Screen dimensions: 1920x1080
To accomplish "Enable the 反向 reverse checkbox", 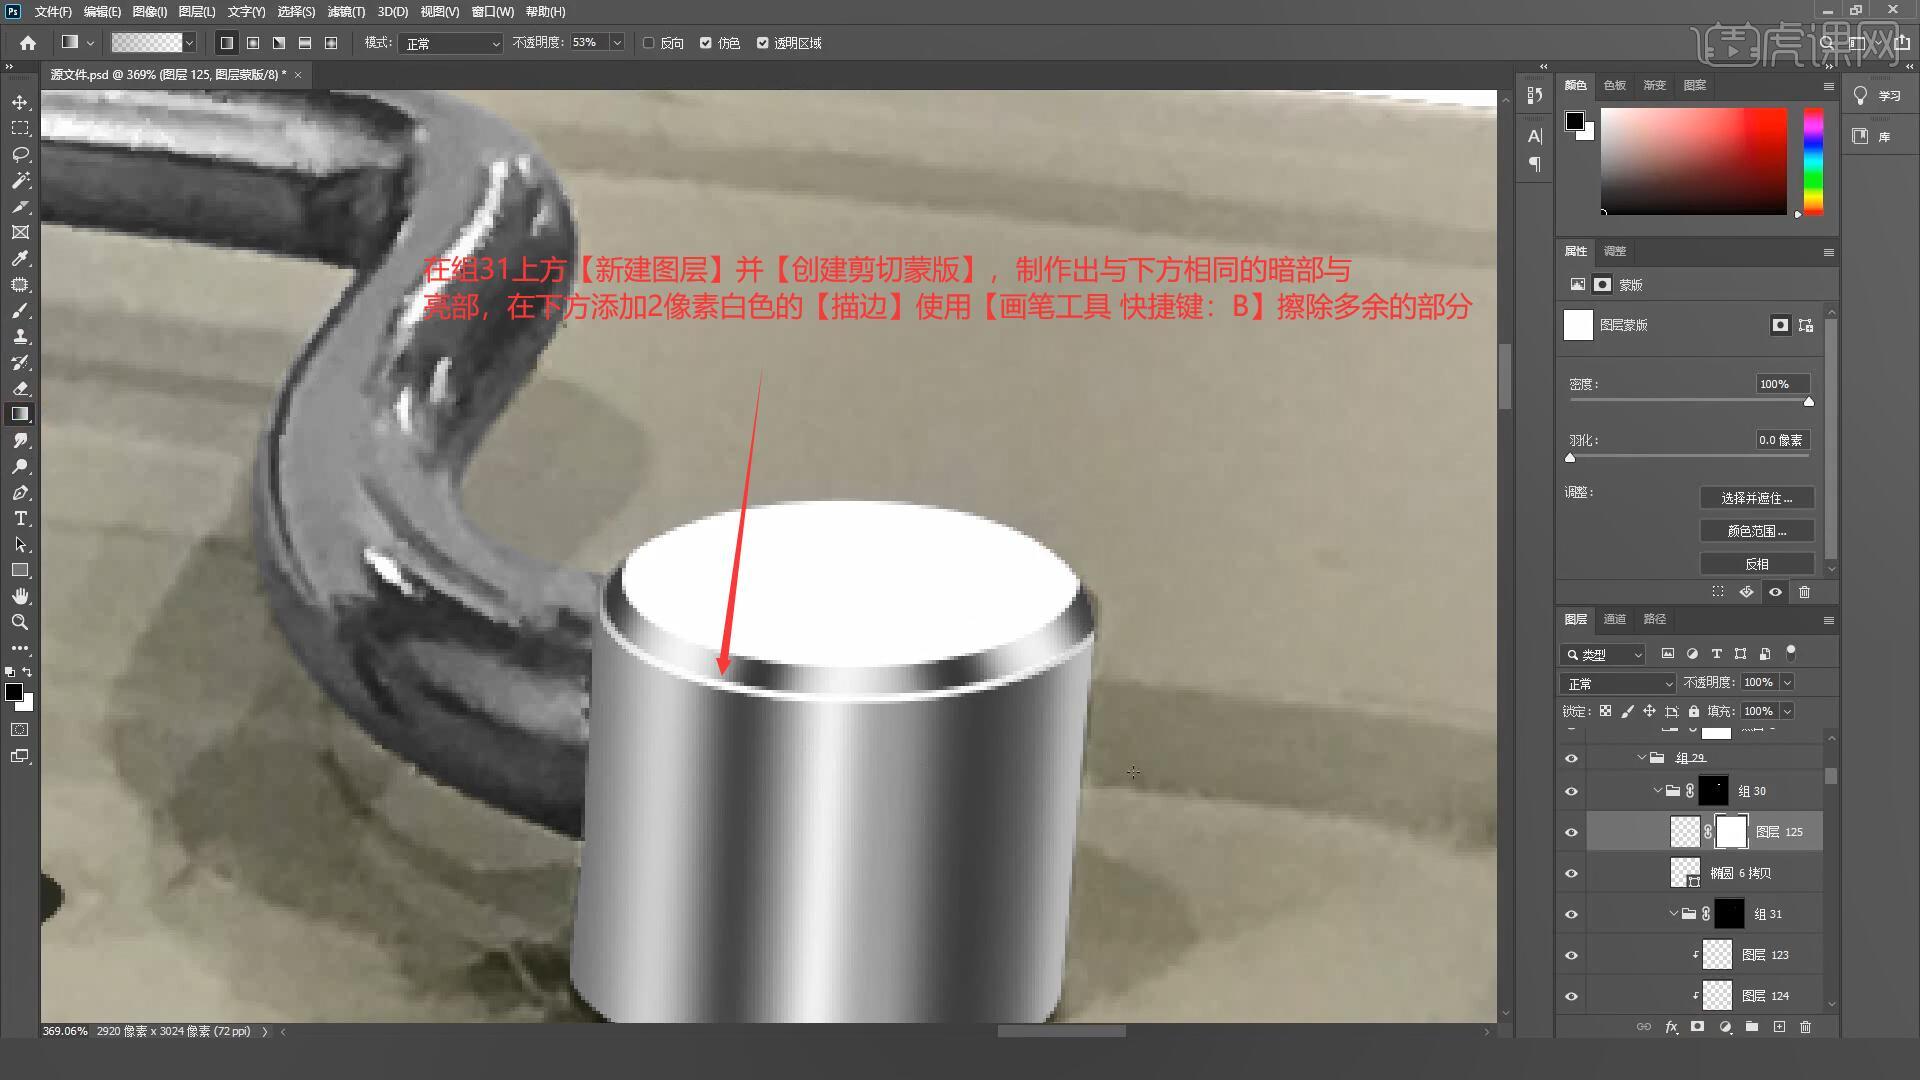I will (x=649, y=43).
